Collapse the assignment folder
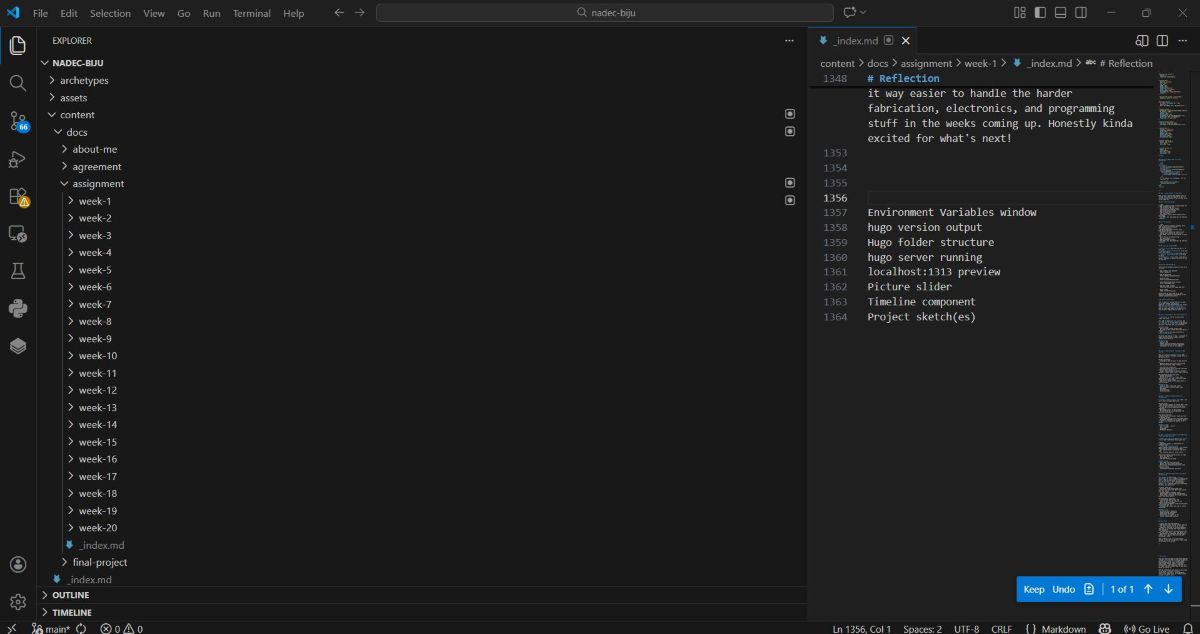Screen dimensions: 1200x634 (x=98, y=183)
